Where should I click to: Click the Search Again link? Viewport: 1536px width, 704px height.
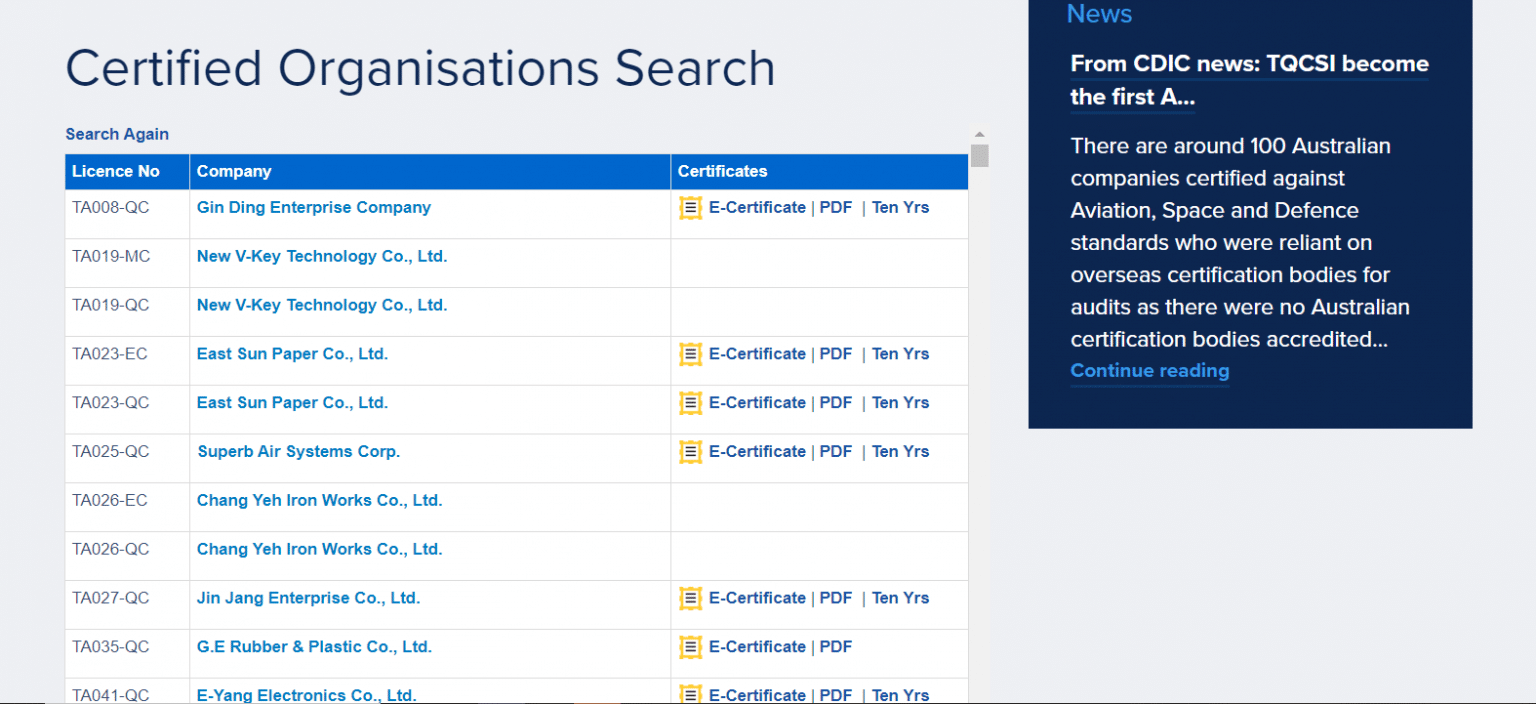[117, 134]
